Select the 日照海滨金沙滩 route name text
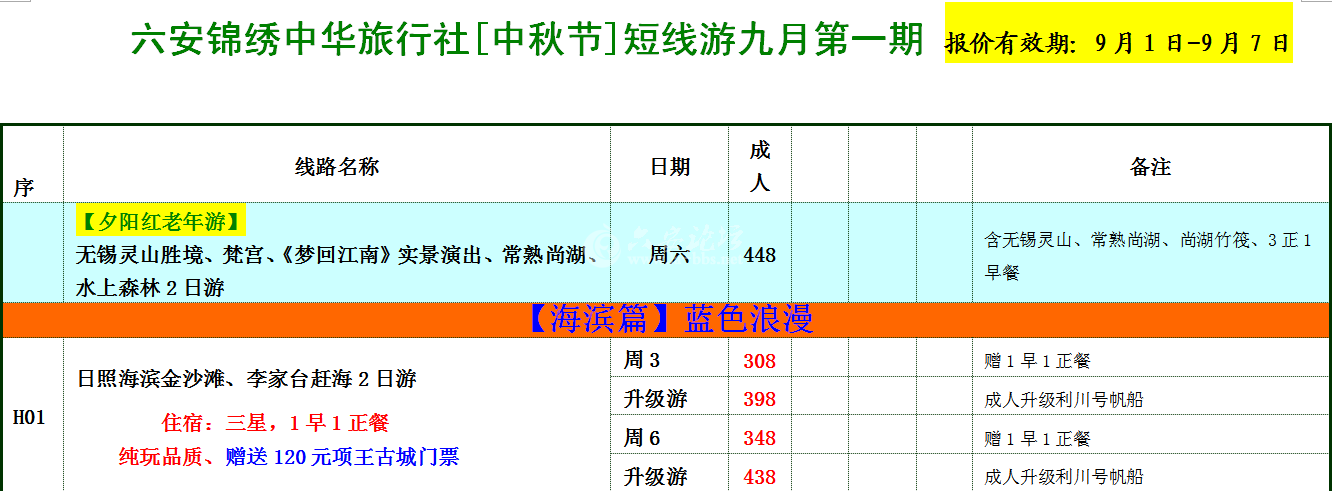This screenshot has width=1332, height=491. pyautogui.click(x=246, y=379)
